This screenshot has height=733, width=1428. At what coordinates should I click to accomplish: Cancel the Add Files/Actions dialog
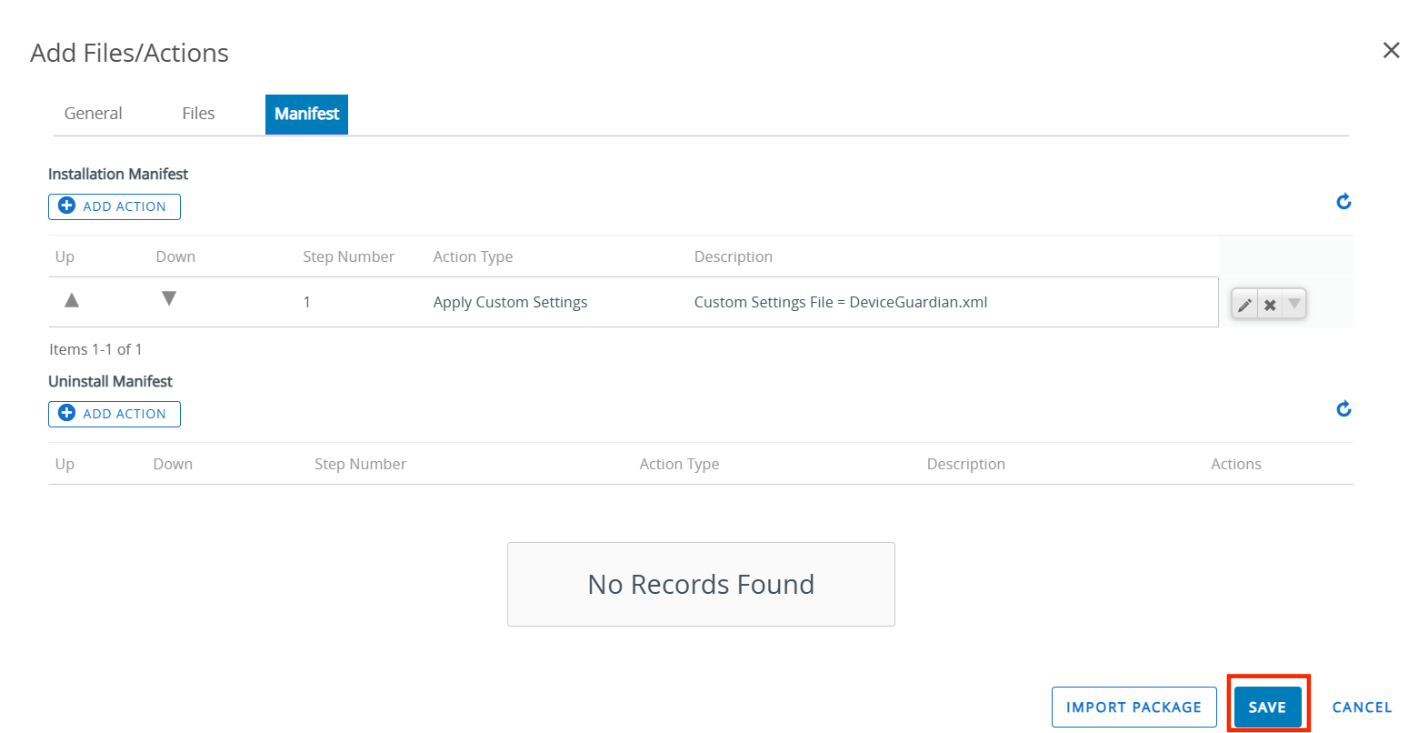click(x=1361, y=707)
